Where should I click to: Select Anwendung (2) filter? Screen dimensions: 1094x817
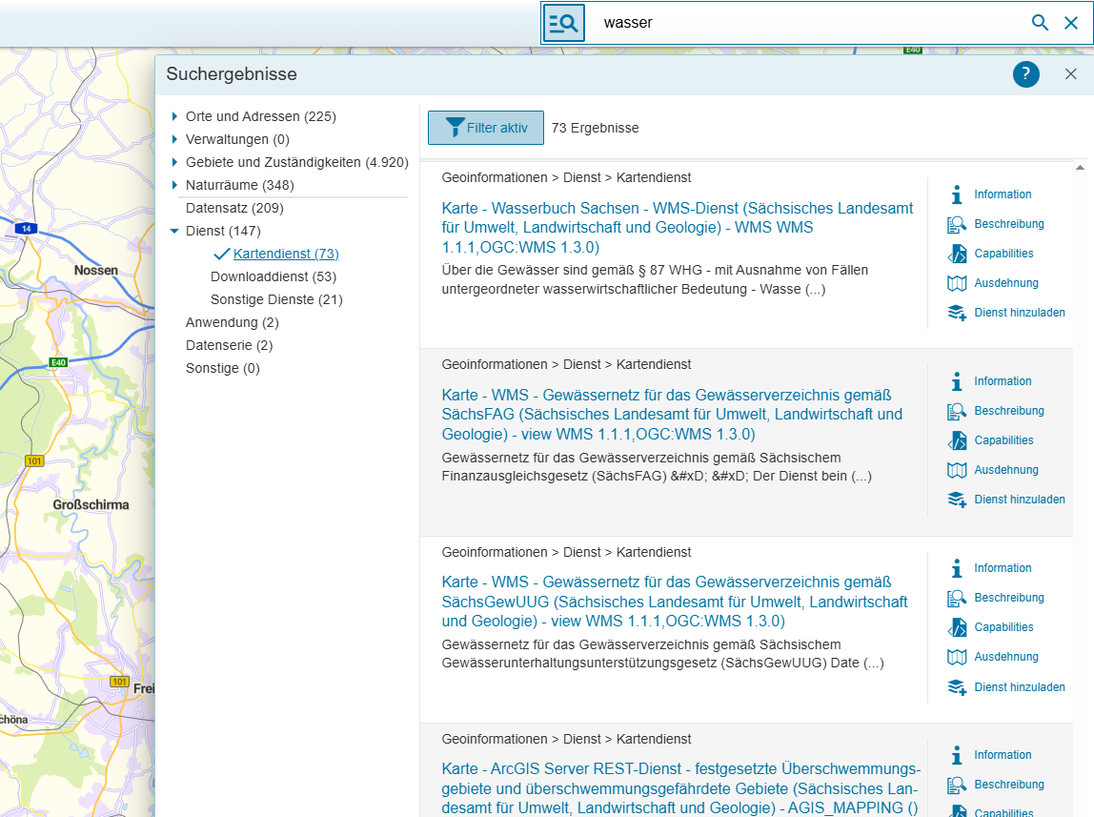pos(232,322)
